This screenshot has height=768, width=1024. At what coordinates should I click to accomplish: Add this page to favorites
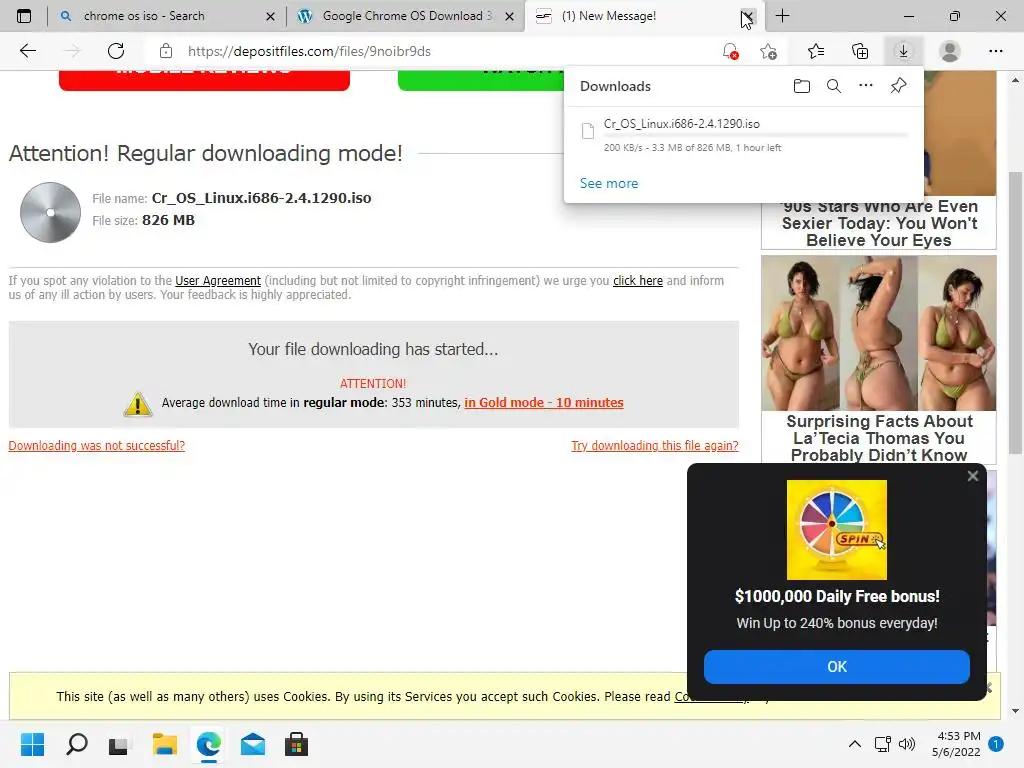769,51
